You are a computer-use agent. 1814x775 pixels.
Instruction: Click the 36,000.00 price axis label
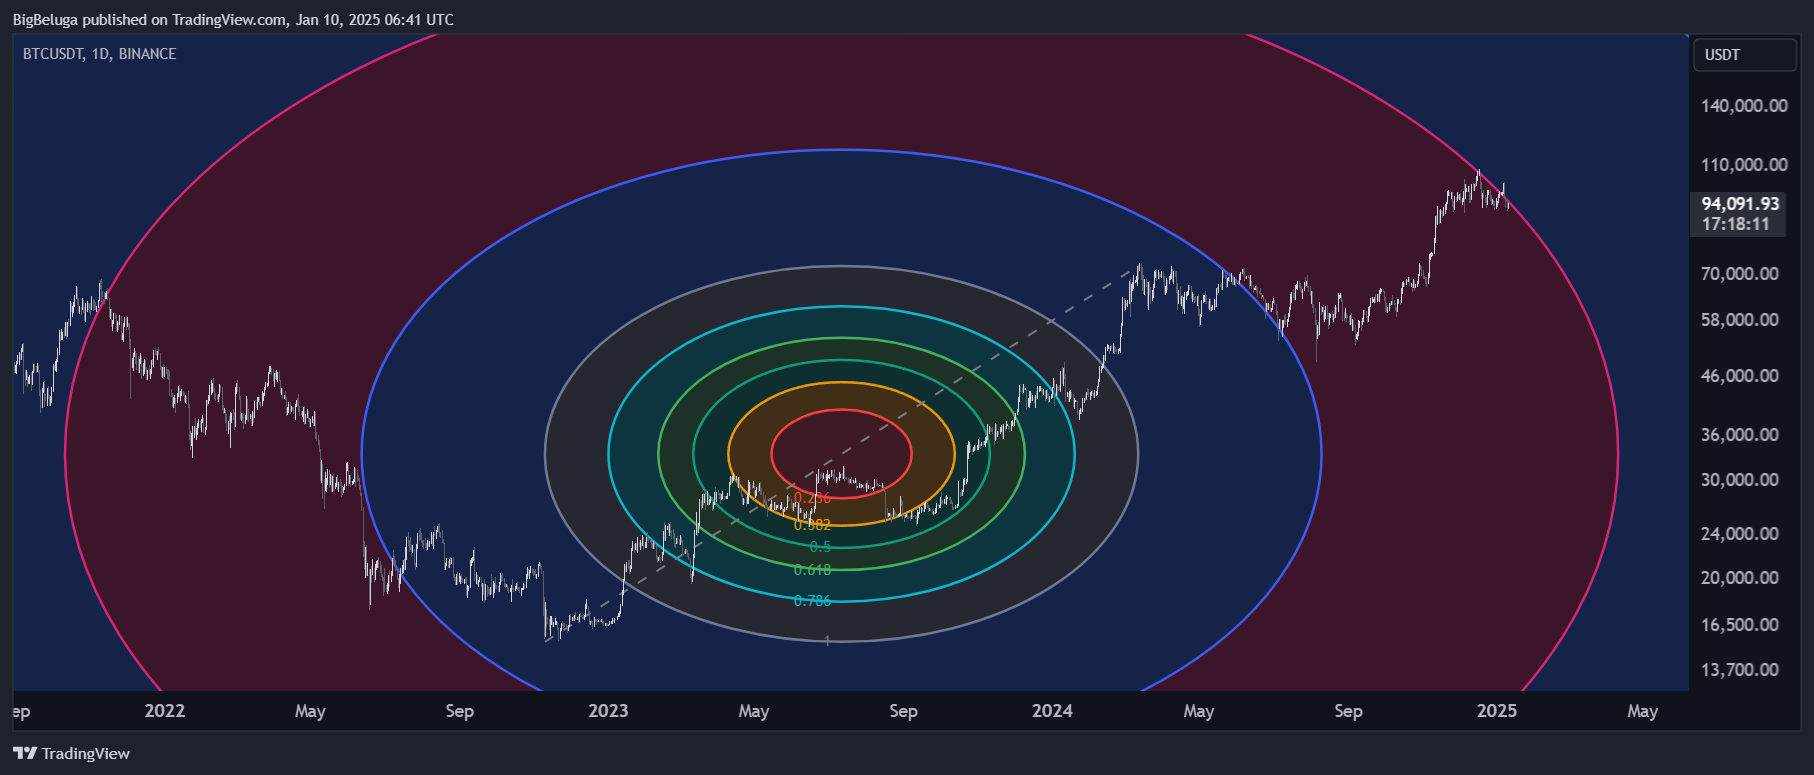pos(1740,435)
